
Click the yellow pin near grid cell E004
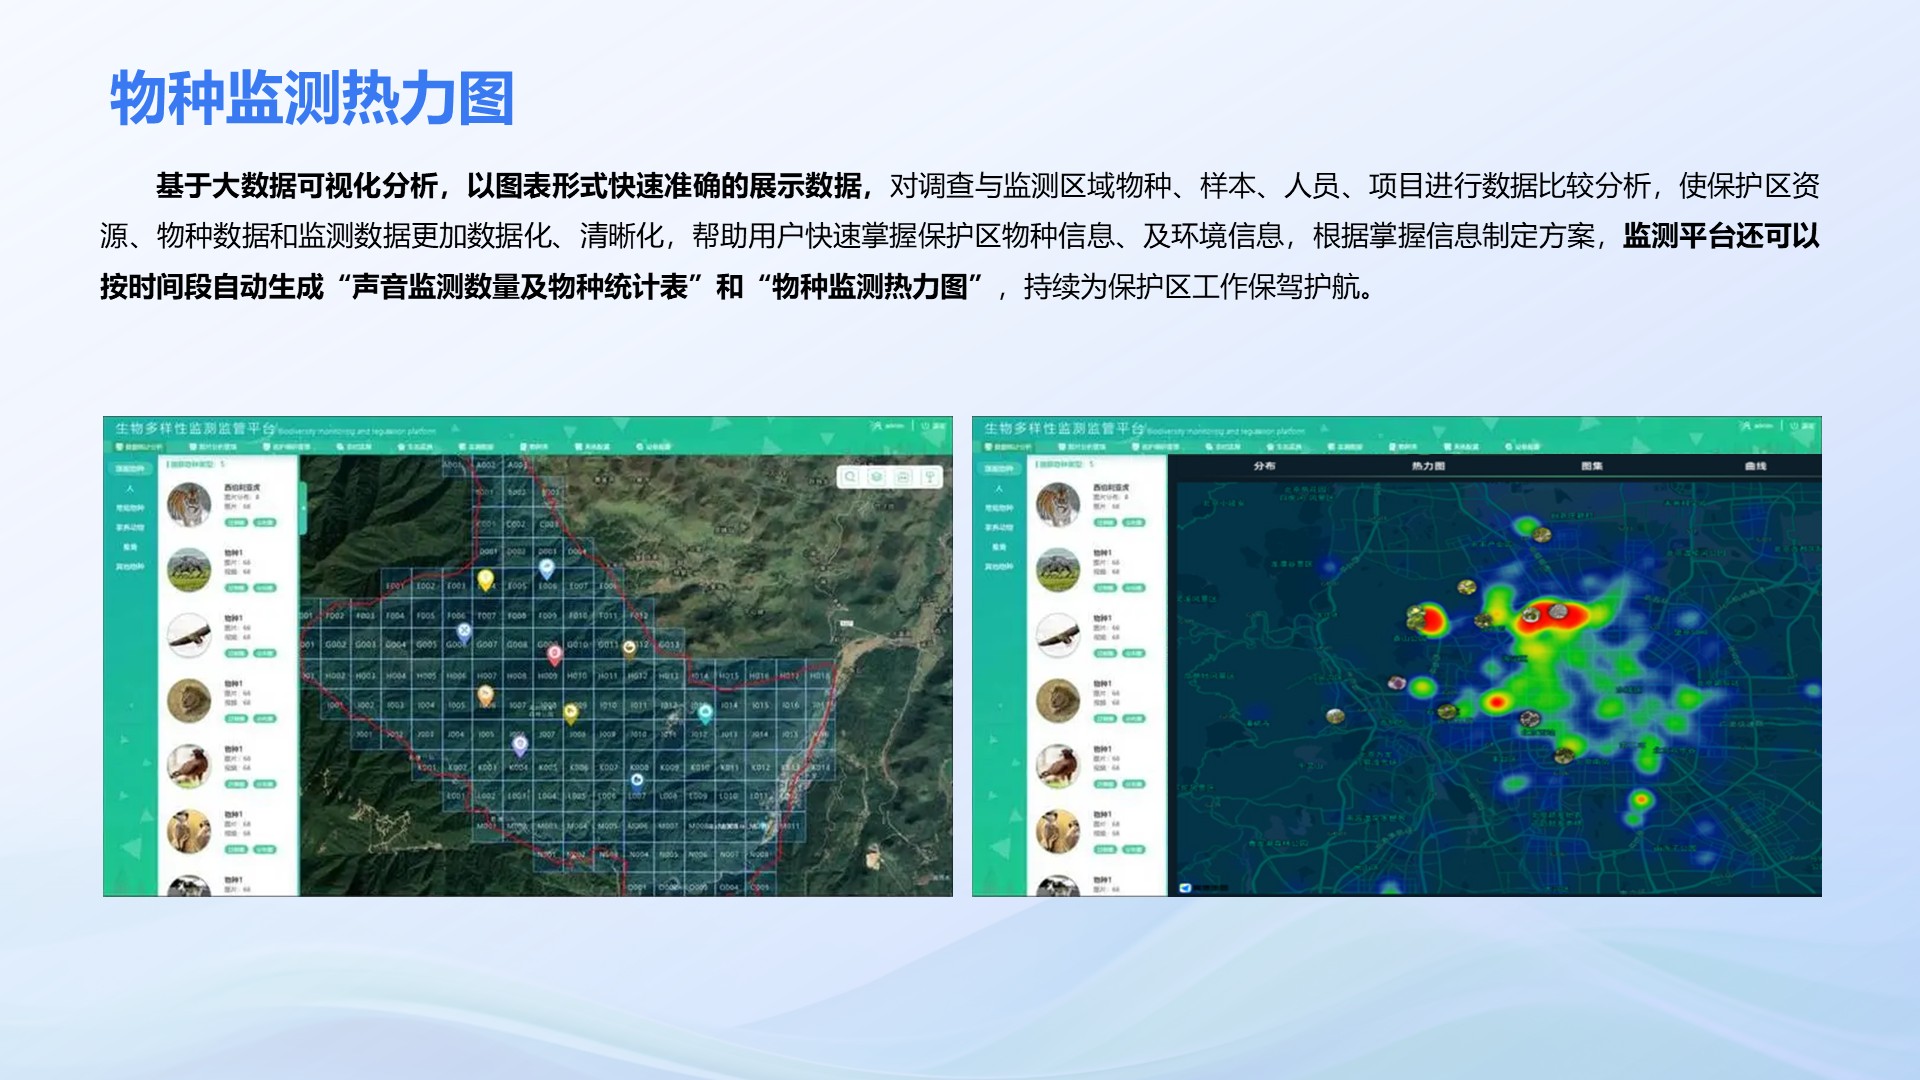[x=485, y=579]
